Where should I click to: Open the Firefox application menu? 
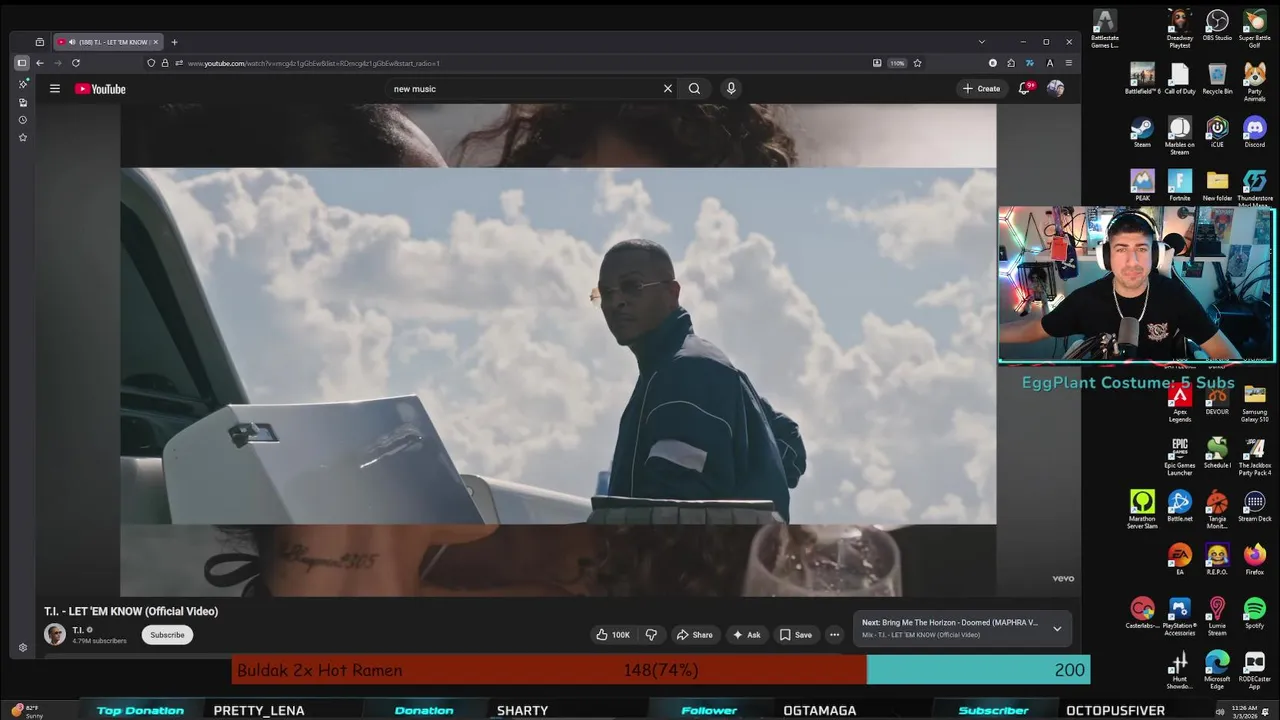[1068, 63]
